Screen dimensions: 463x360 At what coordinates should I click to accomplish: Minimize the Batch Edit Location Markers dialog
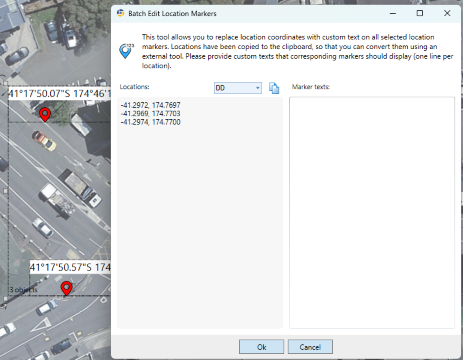point(393,13)
